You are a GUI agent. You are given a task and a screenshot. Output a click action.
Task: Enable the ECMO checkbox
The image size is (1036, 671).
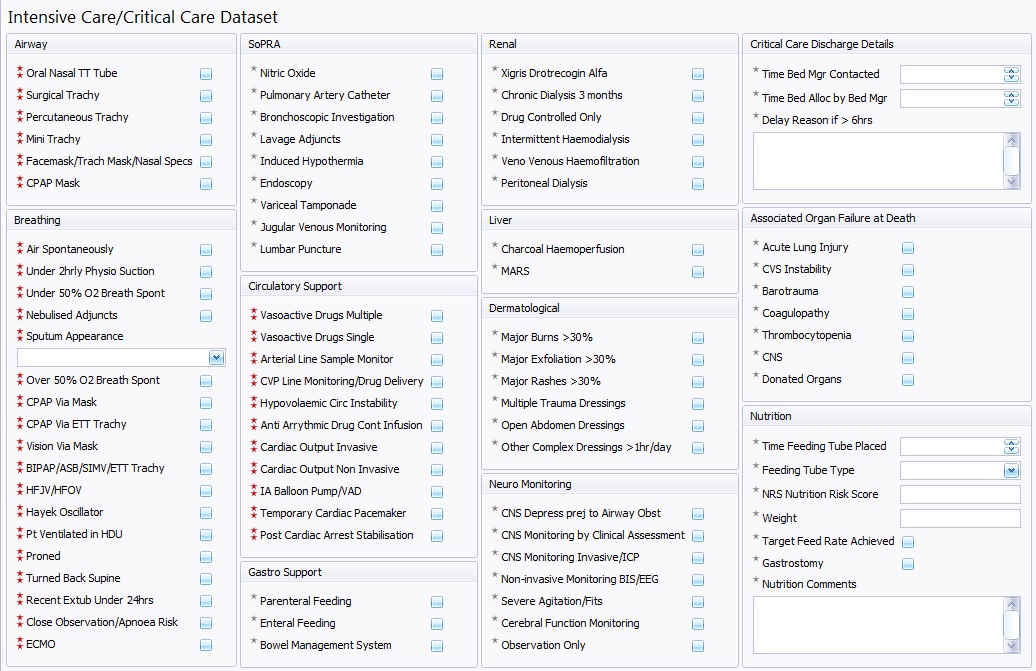pos(205,645)
